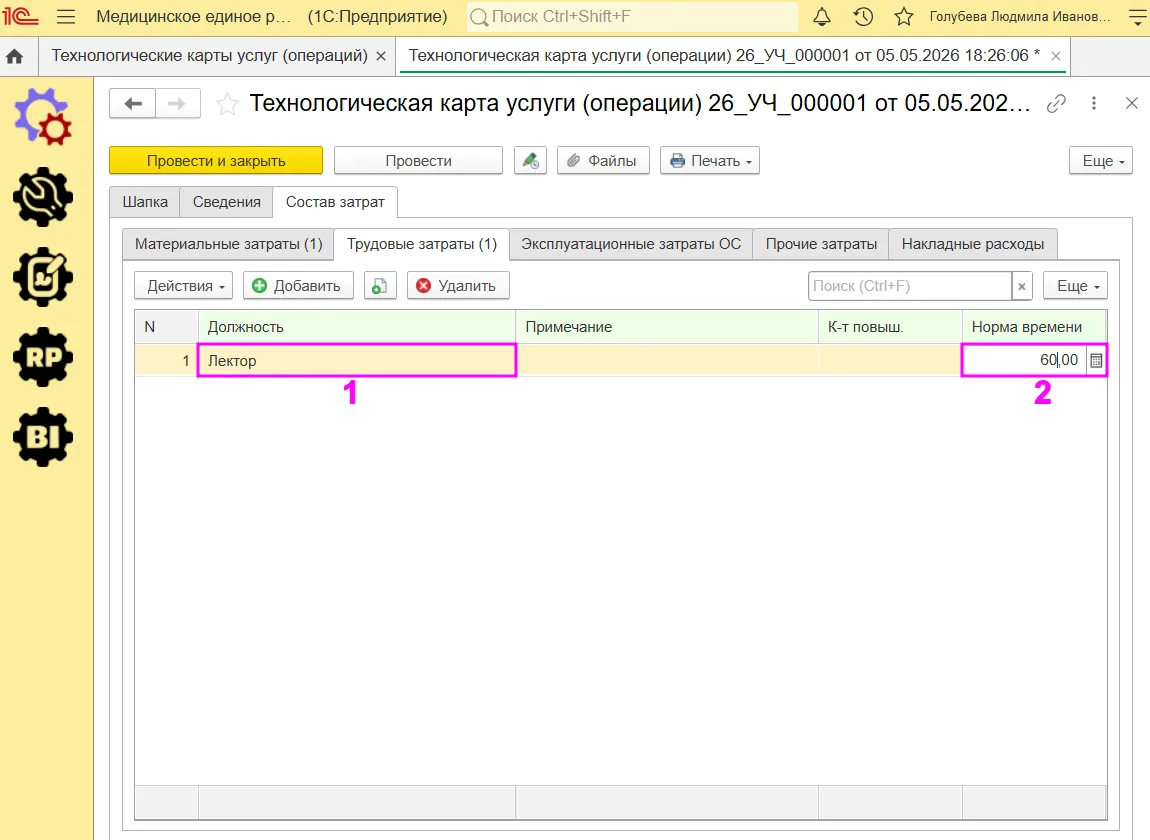Open the RP gear sidebar section
Screen dimensions: 1150x840
(43, 357)
